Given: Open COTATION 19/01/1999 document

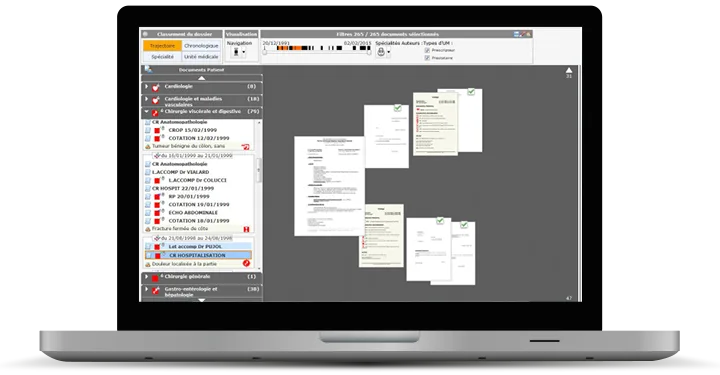Looking at the screenshot, I should pos(199,205).
